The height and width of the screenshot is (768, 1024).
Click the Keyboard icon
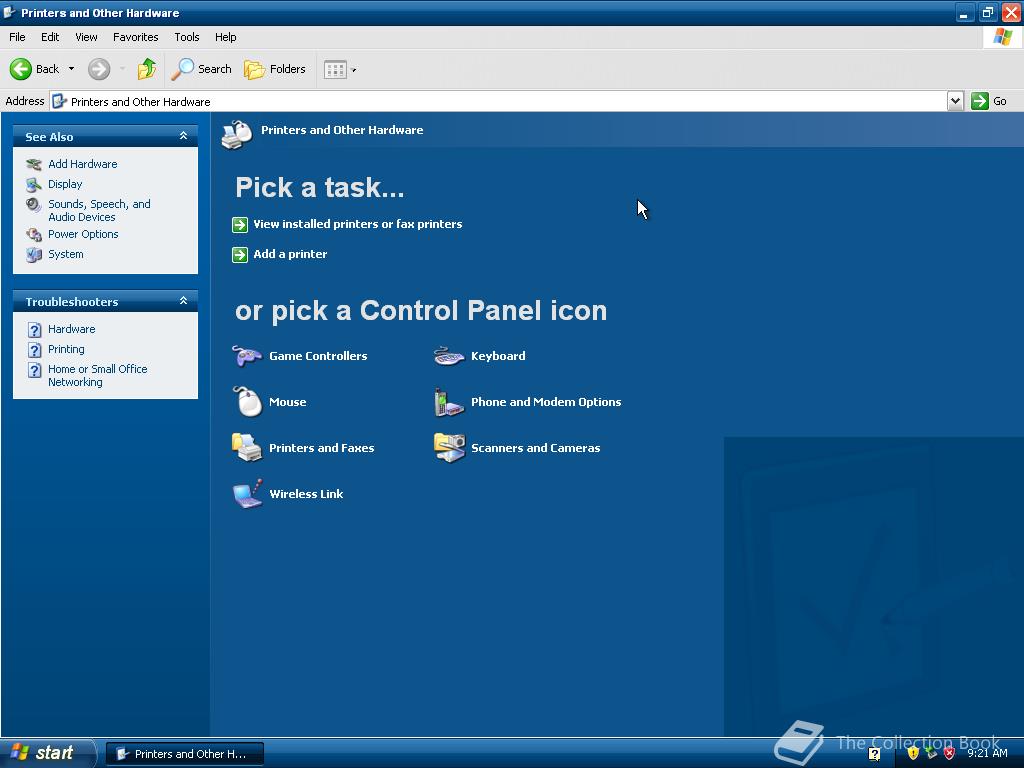click(x=449, y=356)
